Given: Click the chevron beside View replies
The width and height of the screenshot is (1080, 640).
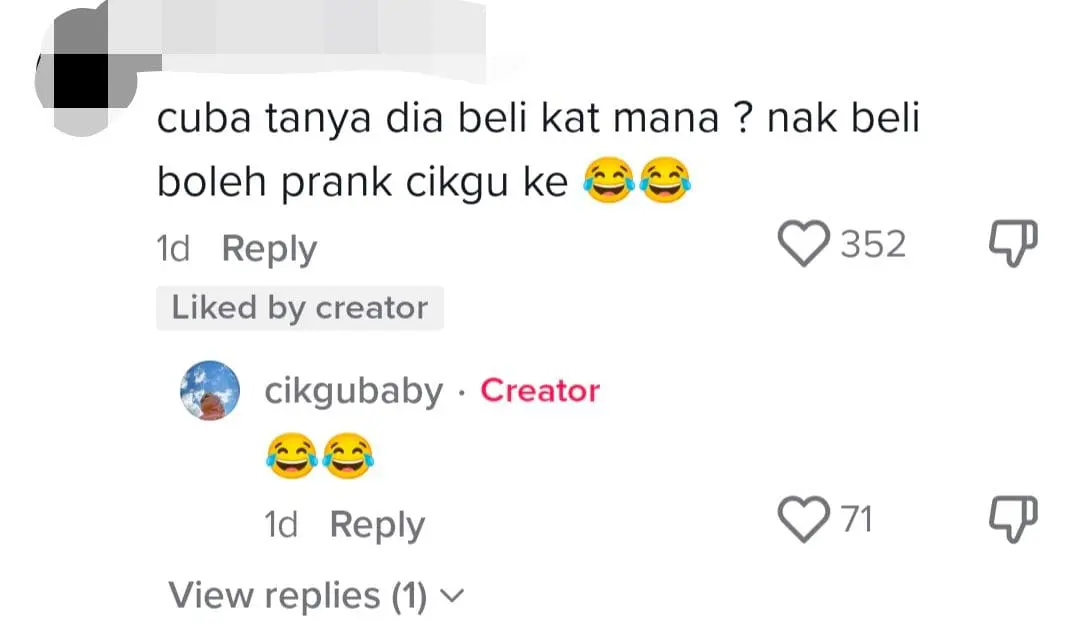Looking at the screenshot, I should (453, 594).
